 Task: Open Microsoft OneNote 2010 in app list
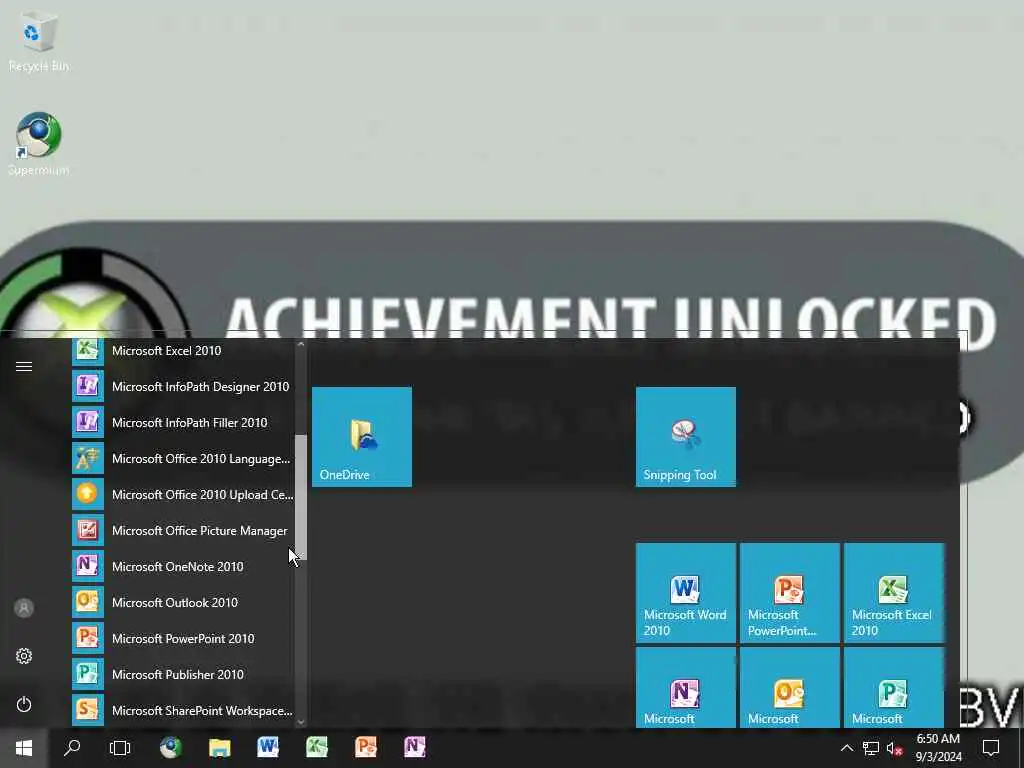[x=182, y=566]
